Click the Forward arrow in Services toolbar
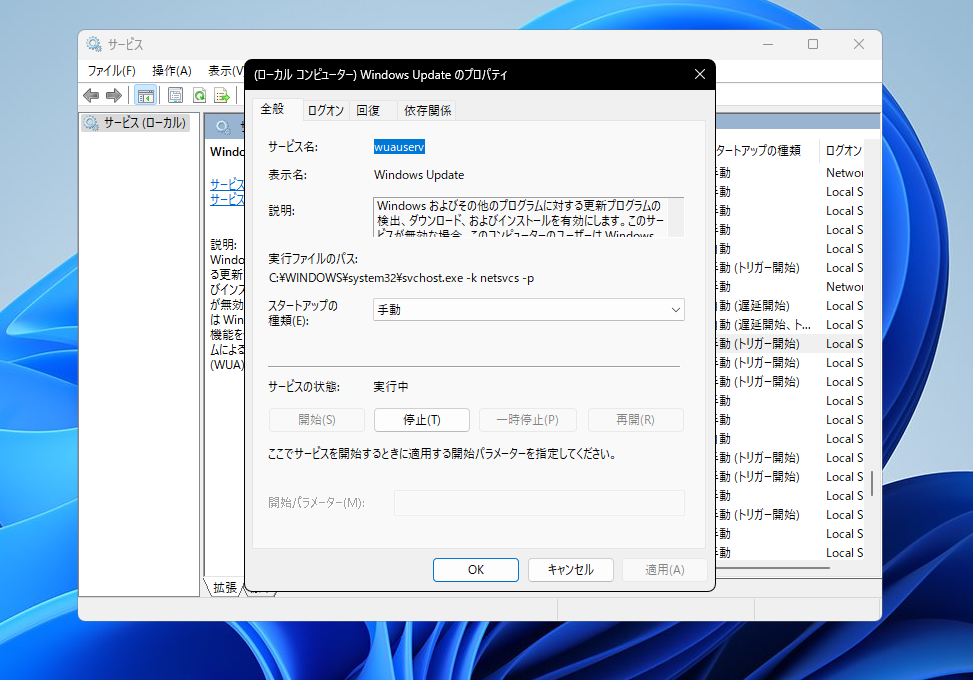Image resolution: width=973 pixels, height=680 pixels. [x=114, y=96]
